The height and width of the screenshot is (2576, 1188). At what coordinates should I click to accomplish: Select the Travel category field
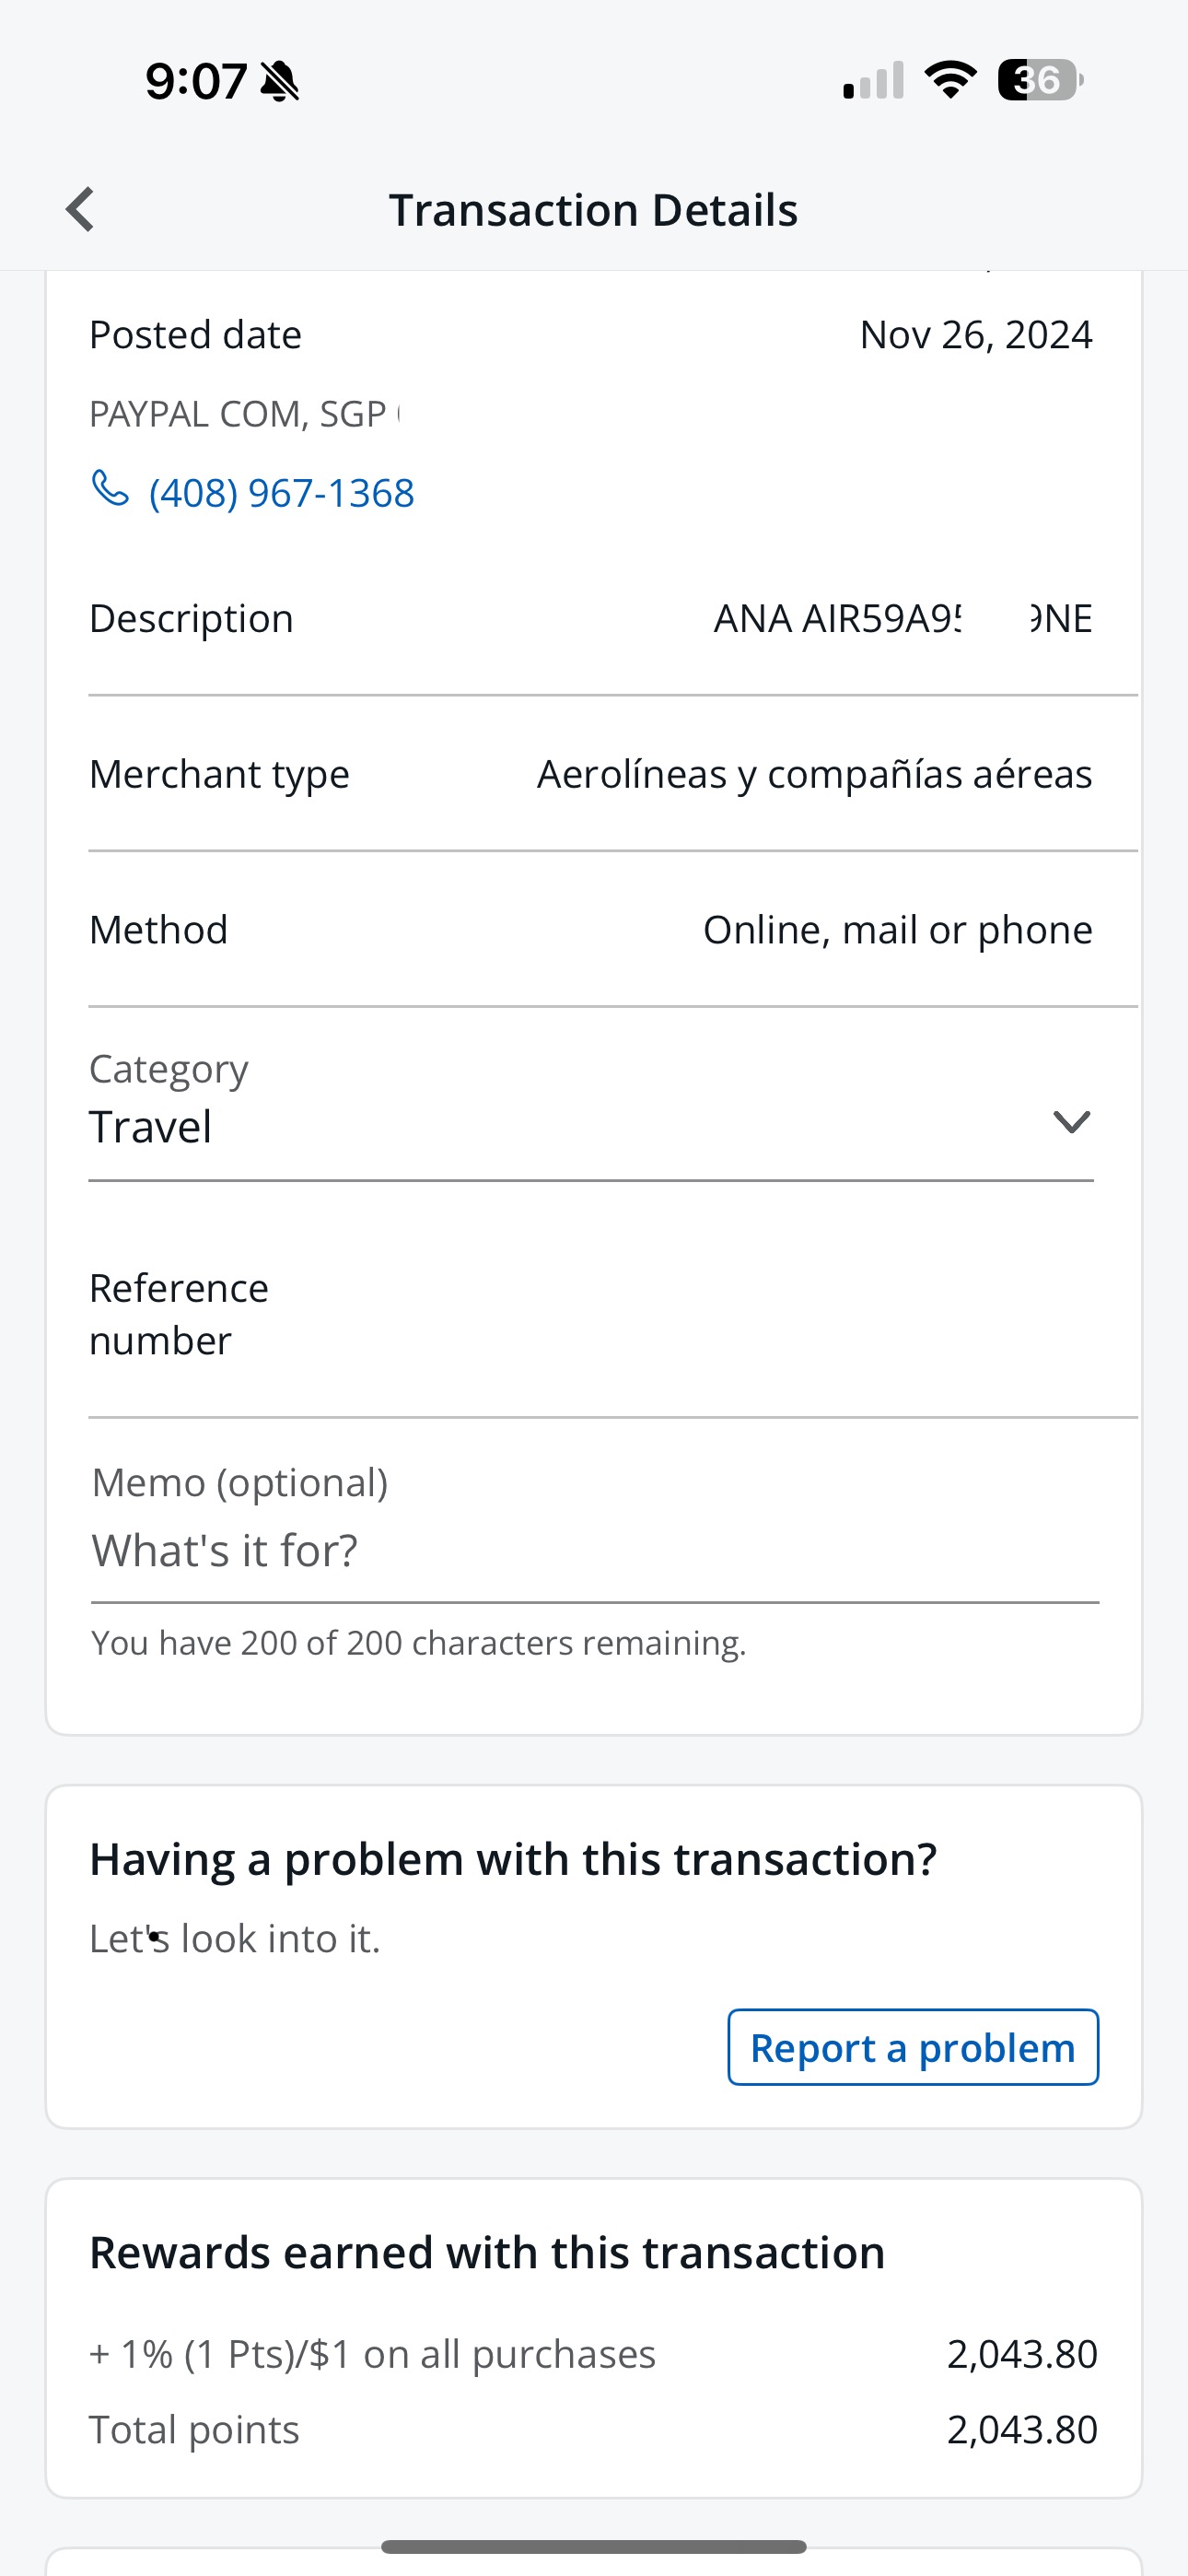(560, 1126)
